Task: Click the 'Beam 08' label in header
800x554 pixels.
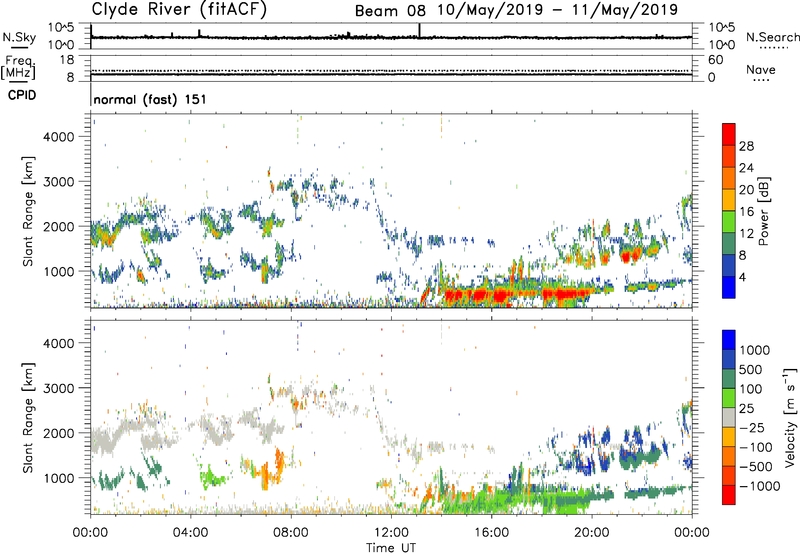Action: pyautogui.click(x=390, y=11)
